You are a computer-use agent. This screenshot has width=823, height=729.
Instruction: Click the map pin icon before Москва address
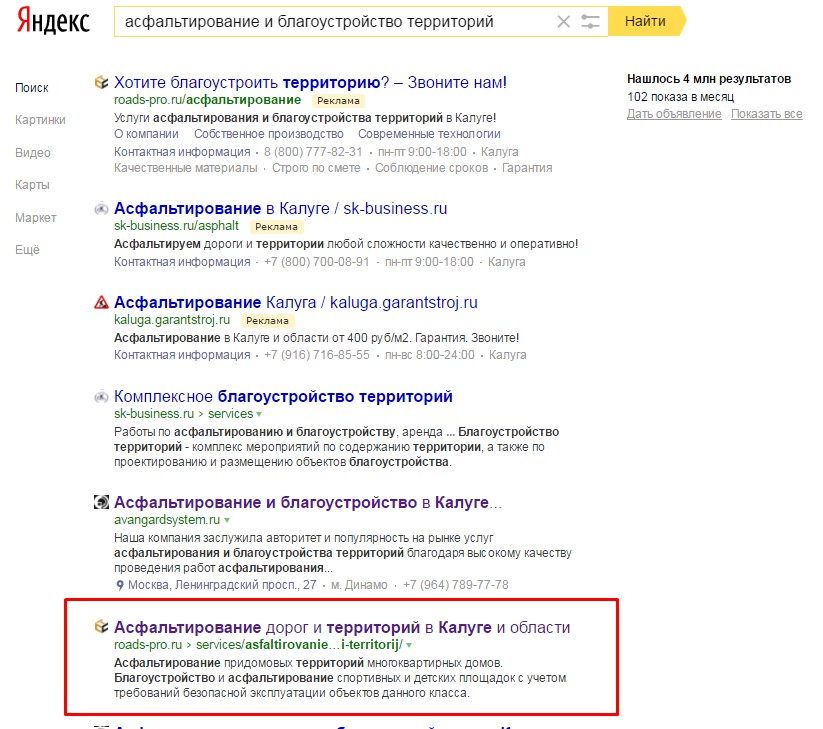[120, 585]
